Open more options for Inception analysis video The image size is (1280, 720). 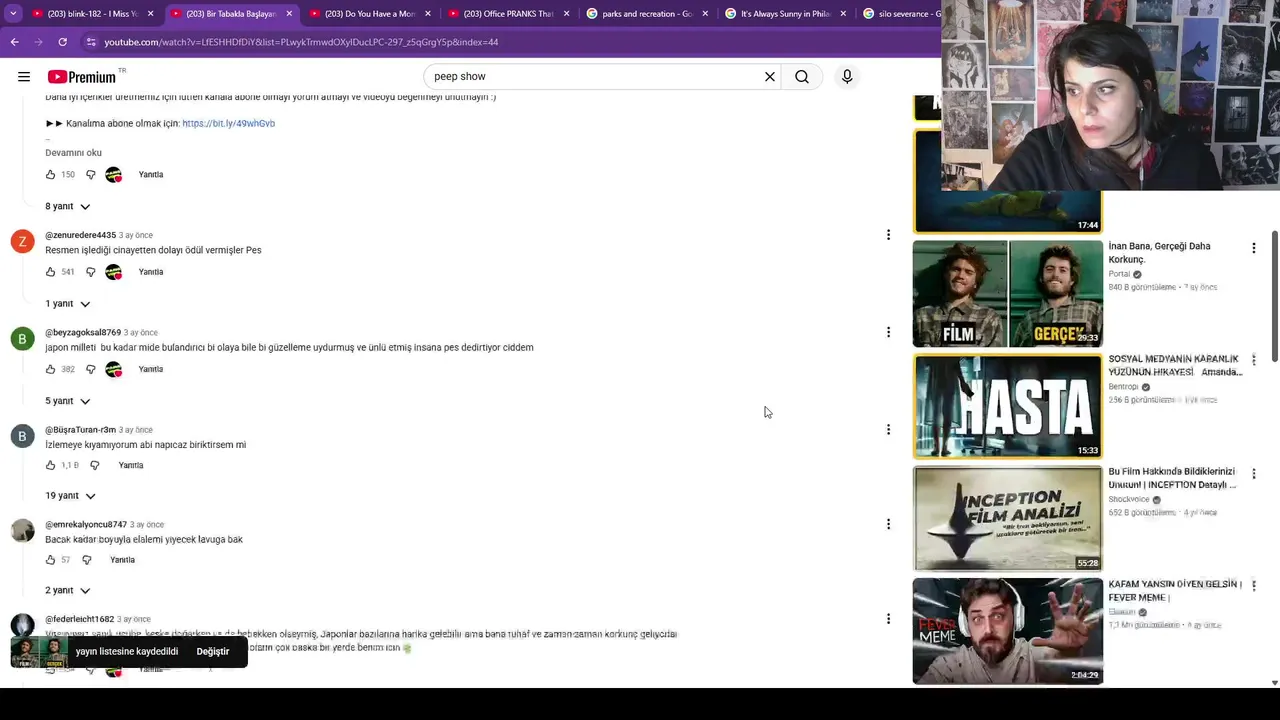click(x=1254, y=473)
